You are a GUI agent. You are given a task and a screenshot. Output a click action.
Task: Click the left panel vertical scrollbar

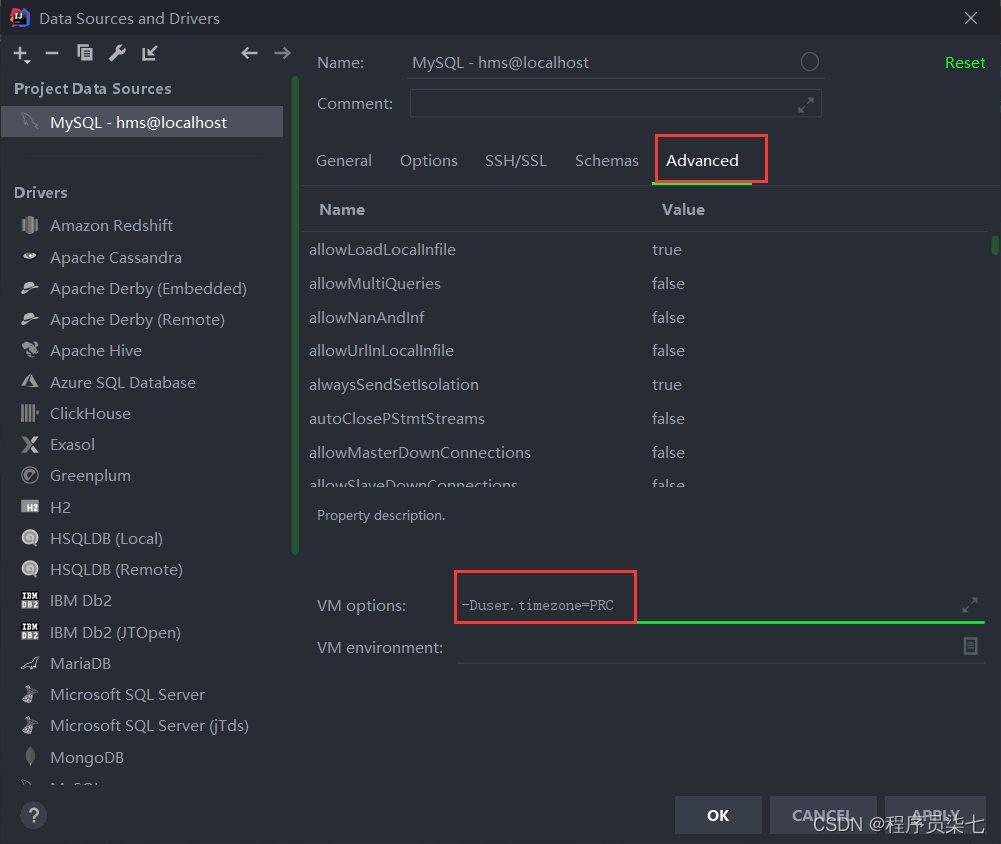tap(295, 315)
